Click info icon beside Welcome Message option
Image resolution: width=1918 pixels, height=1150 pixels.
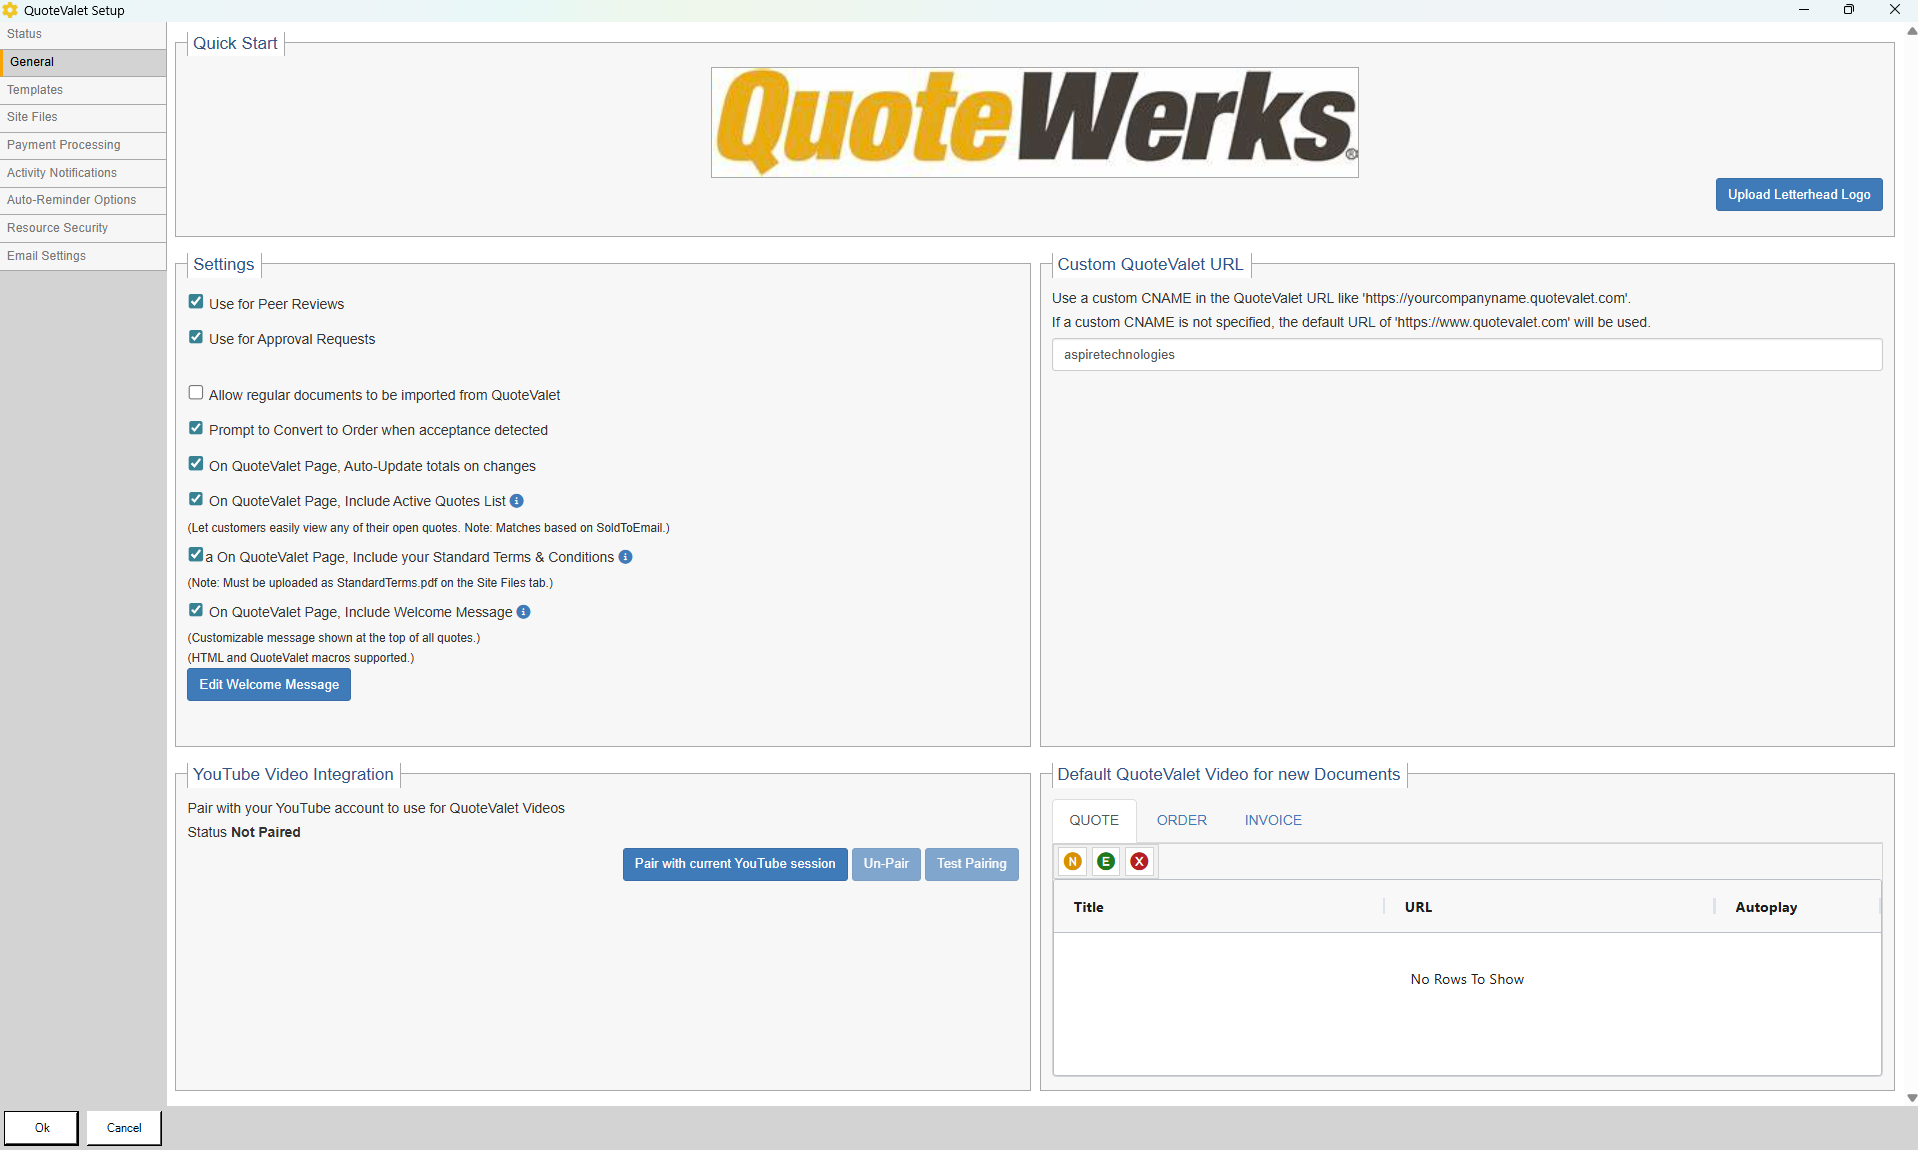[523, 612]
